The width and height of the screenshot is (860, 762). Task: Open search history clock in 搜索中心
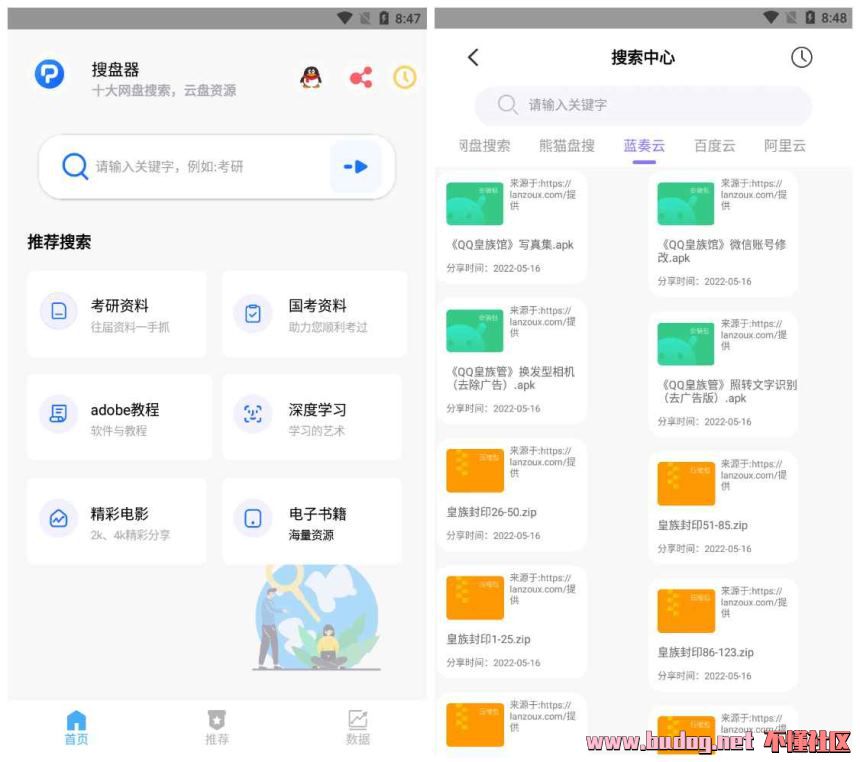click(801, 58)
